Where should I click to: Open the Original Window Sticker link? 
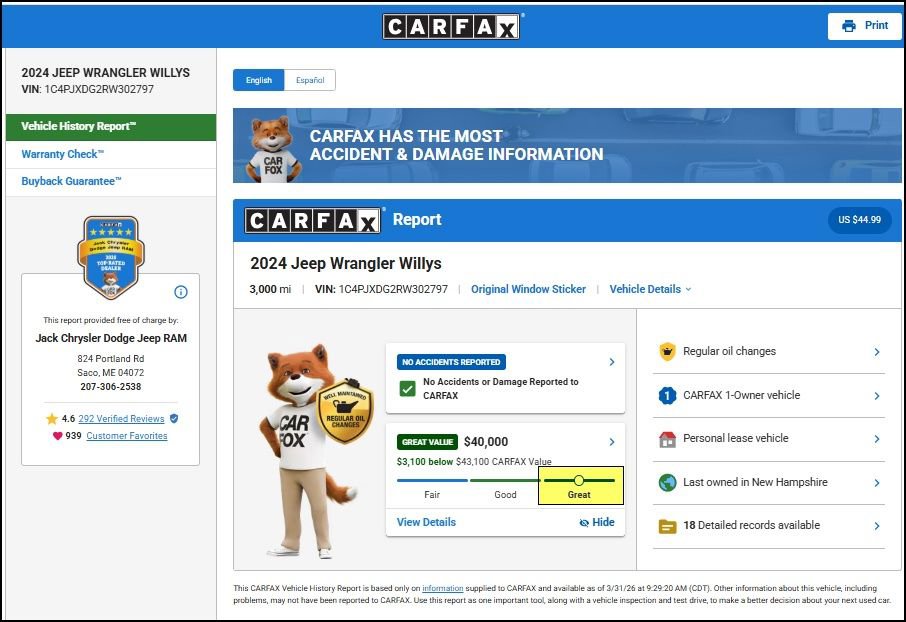click(528, 289)
